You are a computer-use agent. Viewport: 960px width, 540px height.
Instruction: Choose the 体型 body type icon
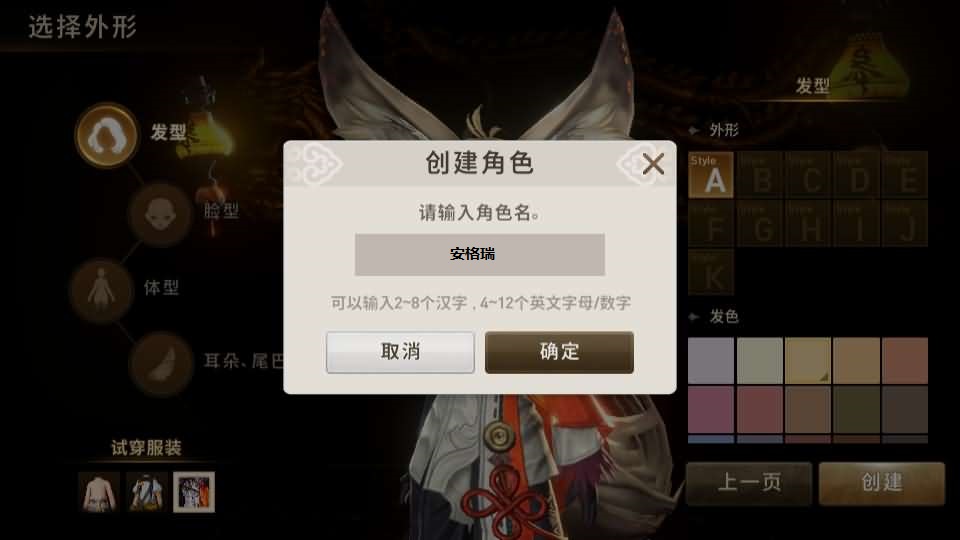102,290
